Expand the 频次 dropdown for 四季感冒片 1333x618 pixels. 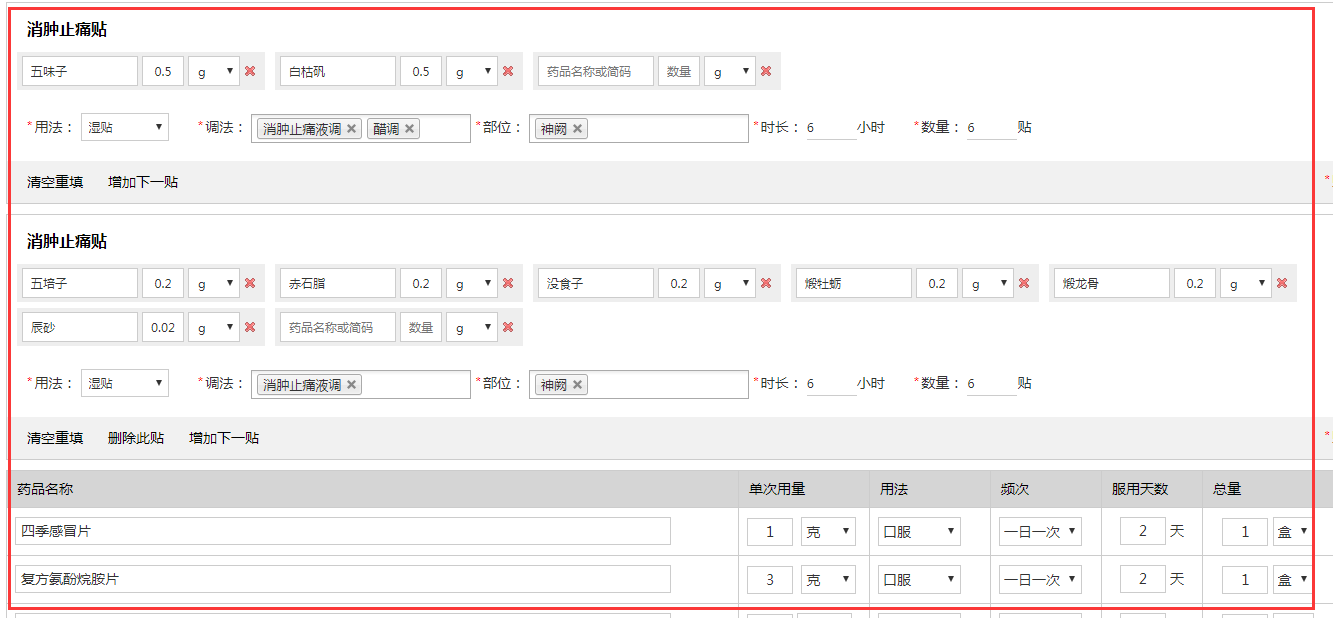pos(1040,532)
